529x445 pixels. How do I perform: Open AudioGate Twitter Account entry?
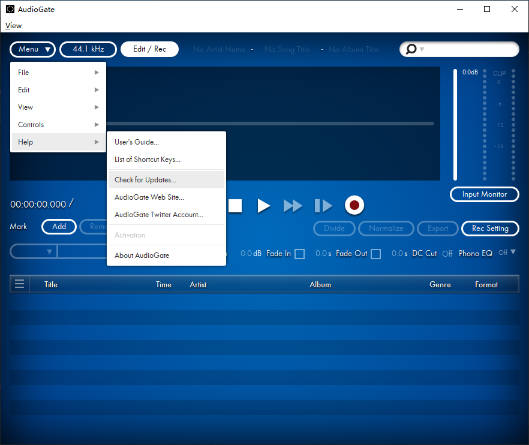(166, 215)
